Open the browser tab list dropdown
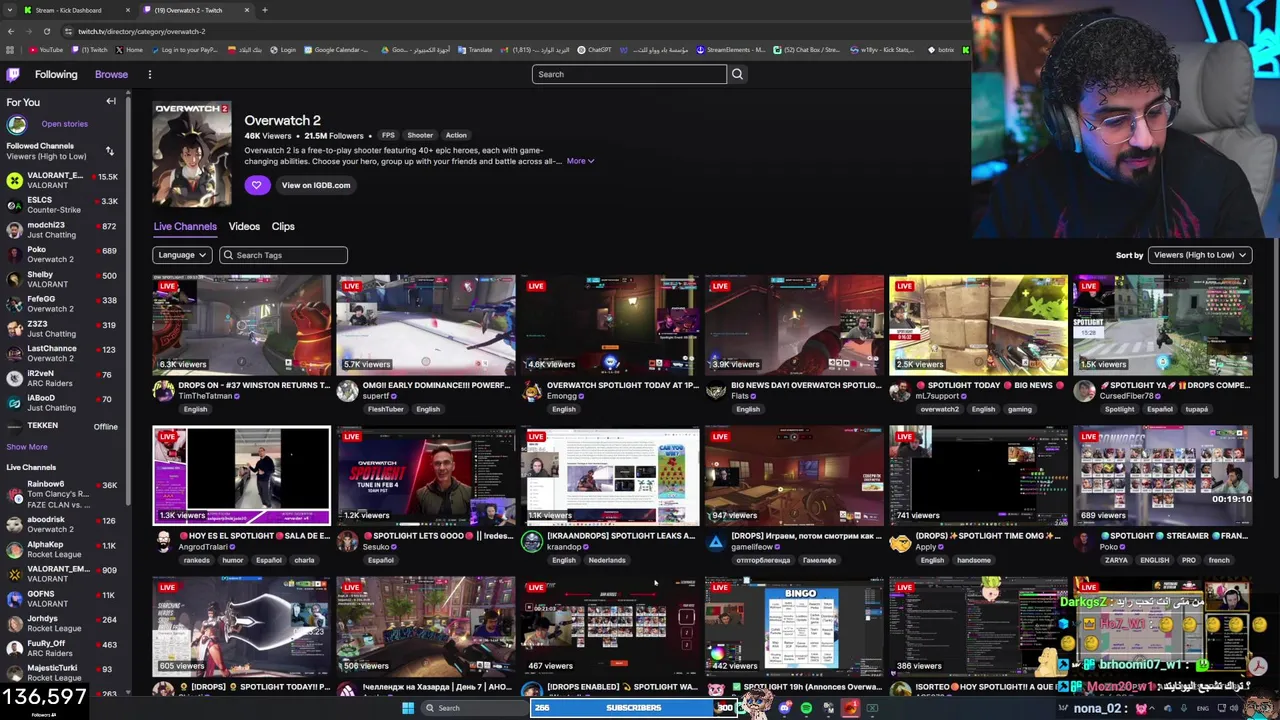The height and width of the screenshot is (720, 1280). [x=11, y=10]
